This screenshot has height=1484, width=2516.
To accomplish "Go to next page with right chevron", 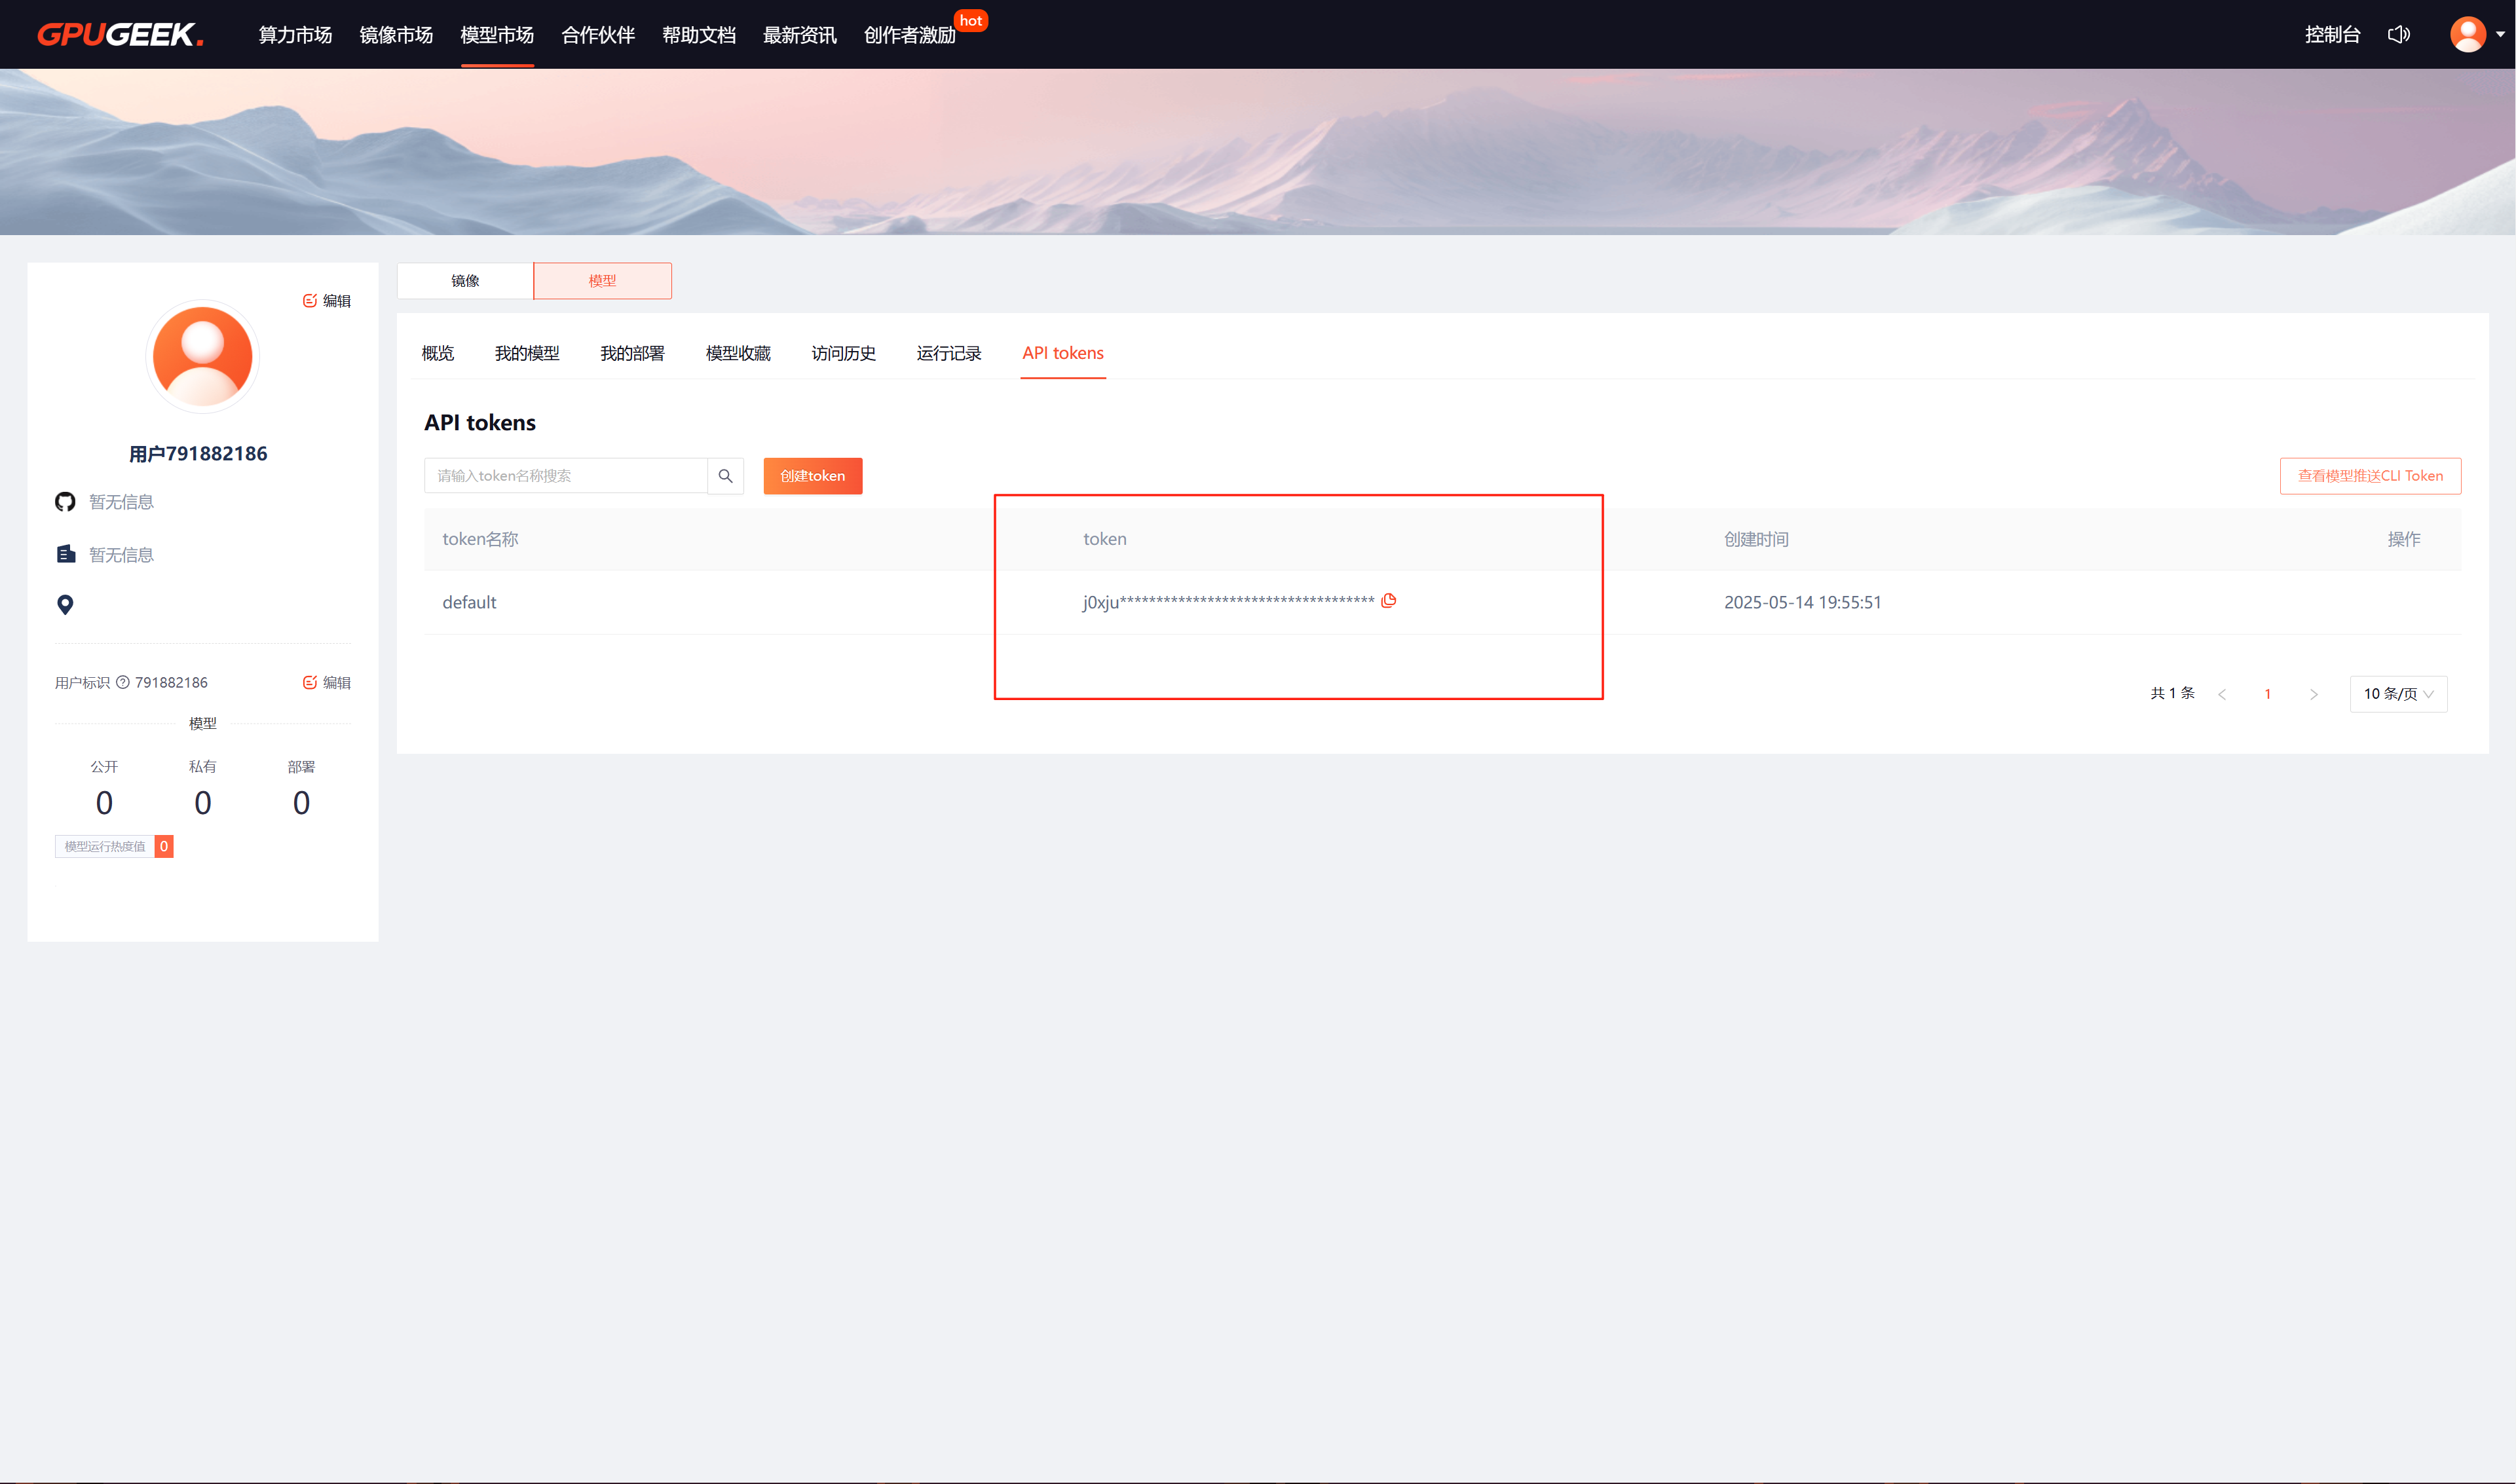I will (x=2313, y=694).
